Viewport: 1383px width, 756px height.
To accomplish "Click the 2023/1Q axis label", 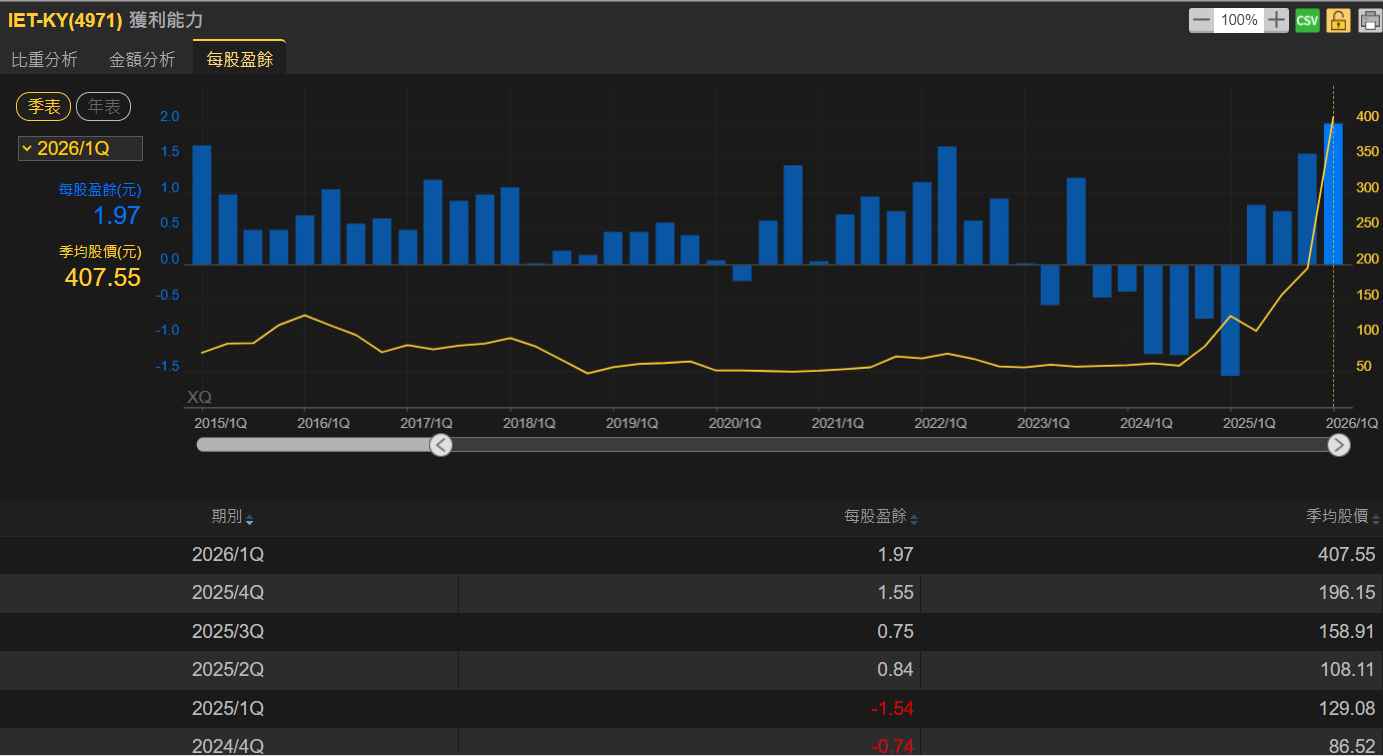I will coord(1043,423).
